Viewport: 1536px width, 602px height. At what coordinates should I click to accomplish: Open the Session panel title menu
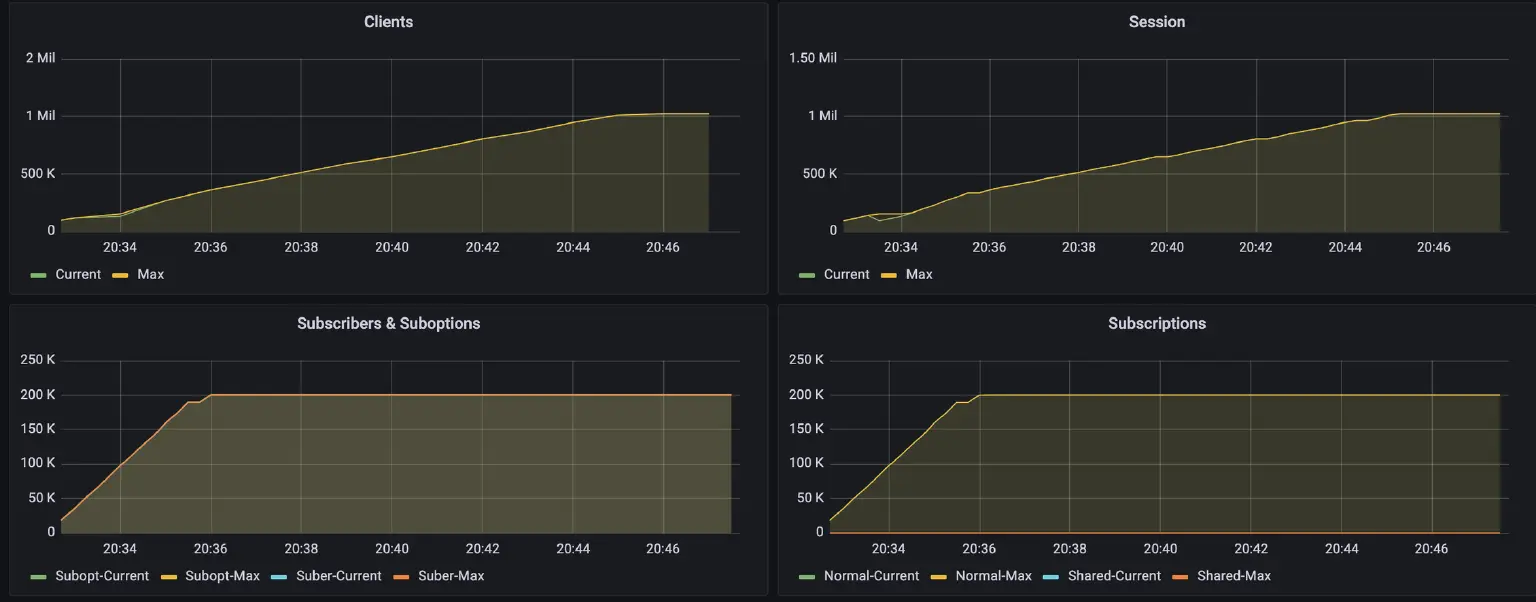pyautogui.click(x=1157, y=21)
